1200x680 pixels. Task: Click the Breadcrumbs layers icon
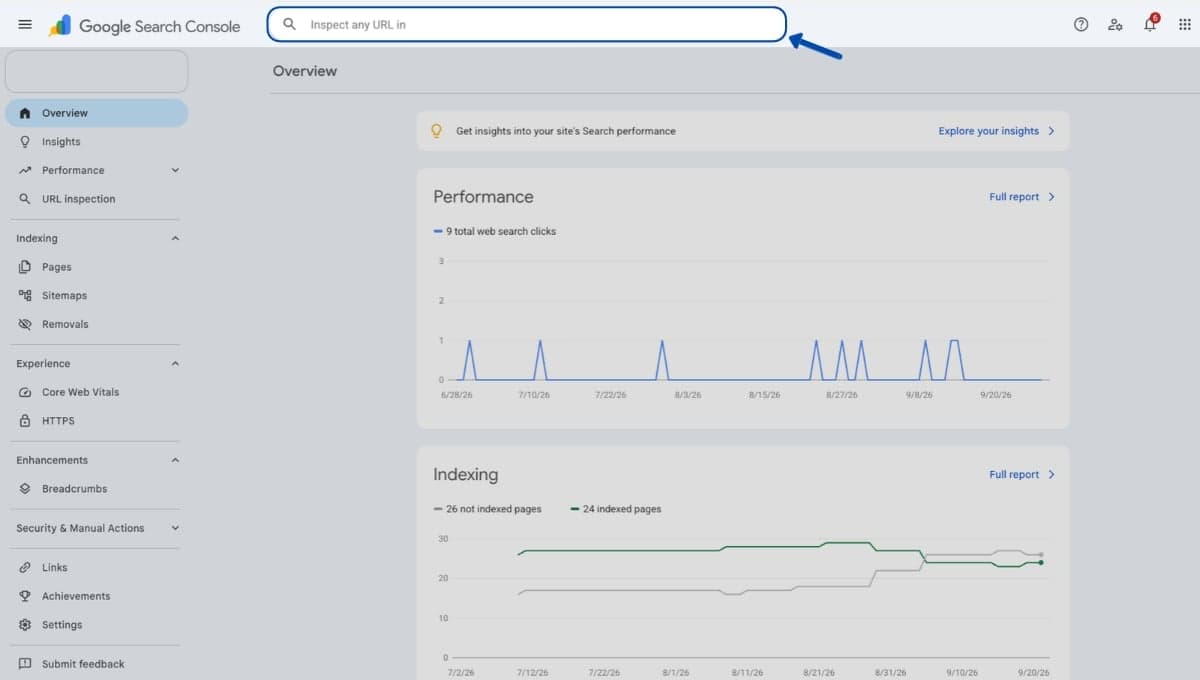tap(25, 489)
